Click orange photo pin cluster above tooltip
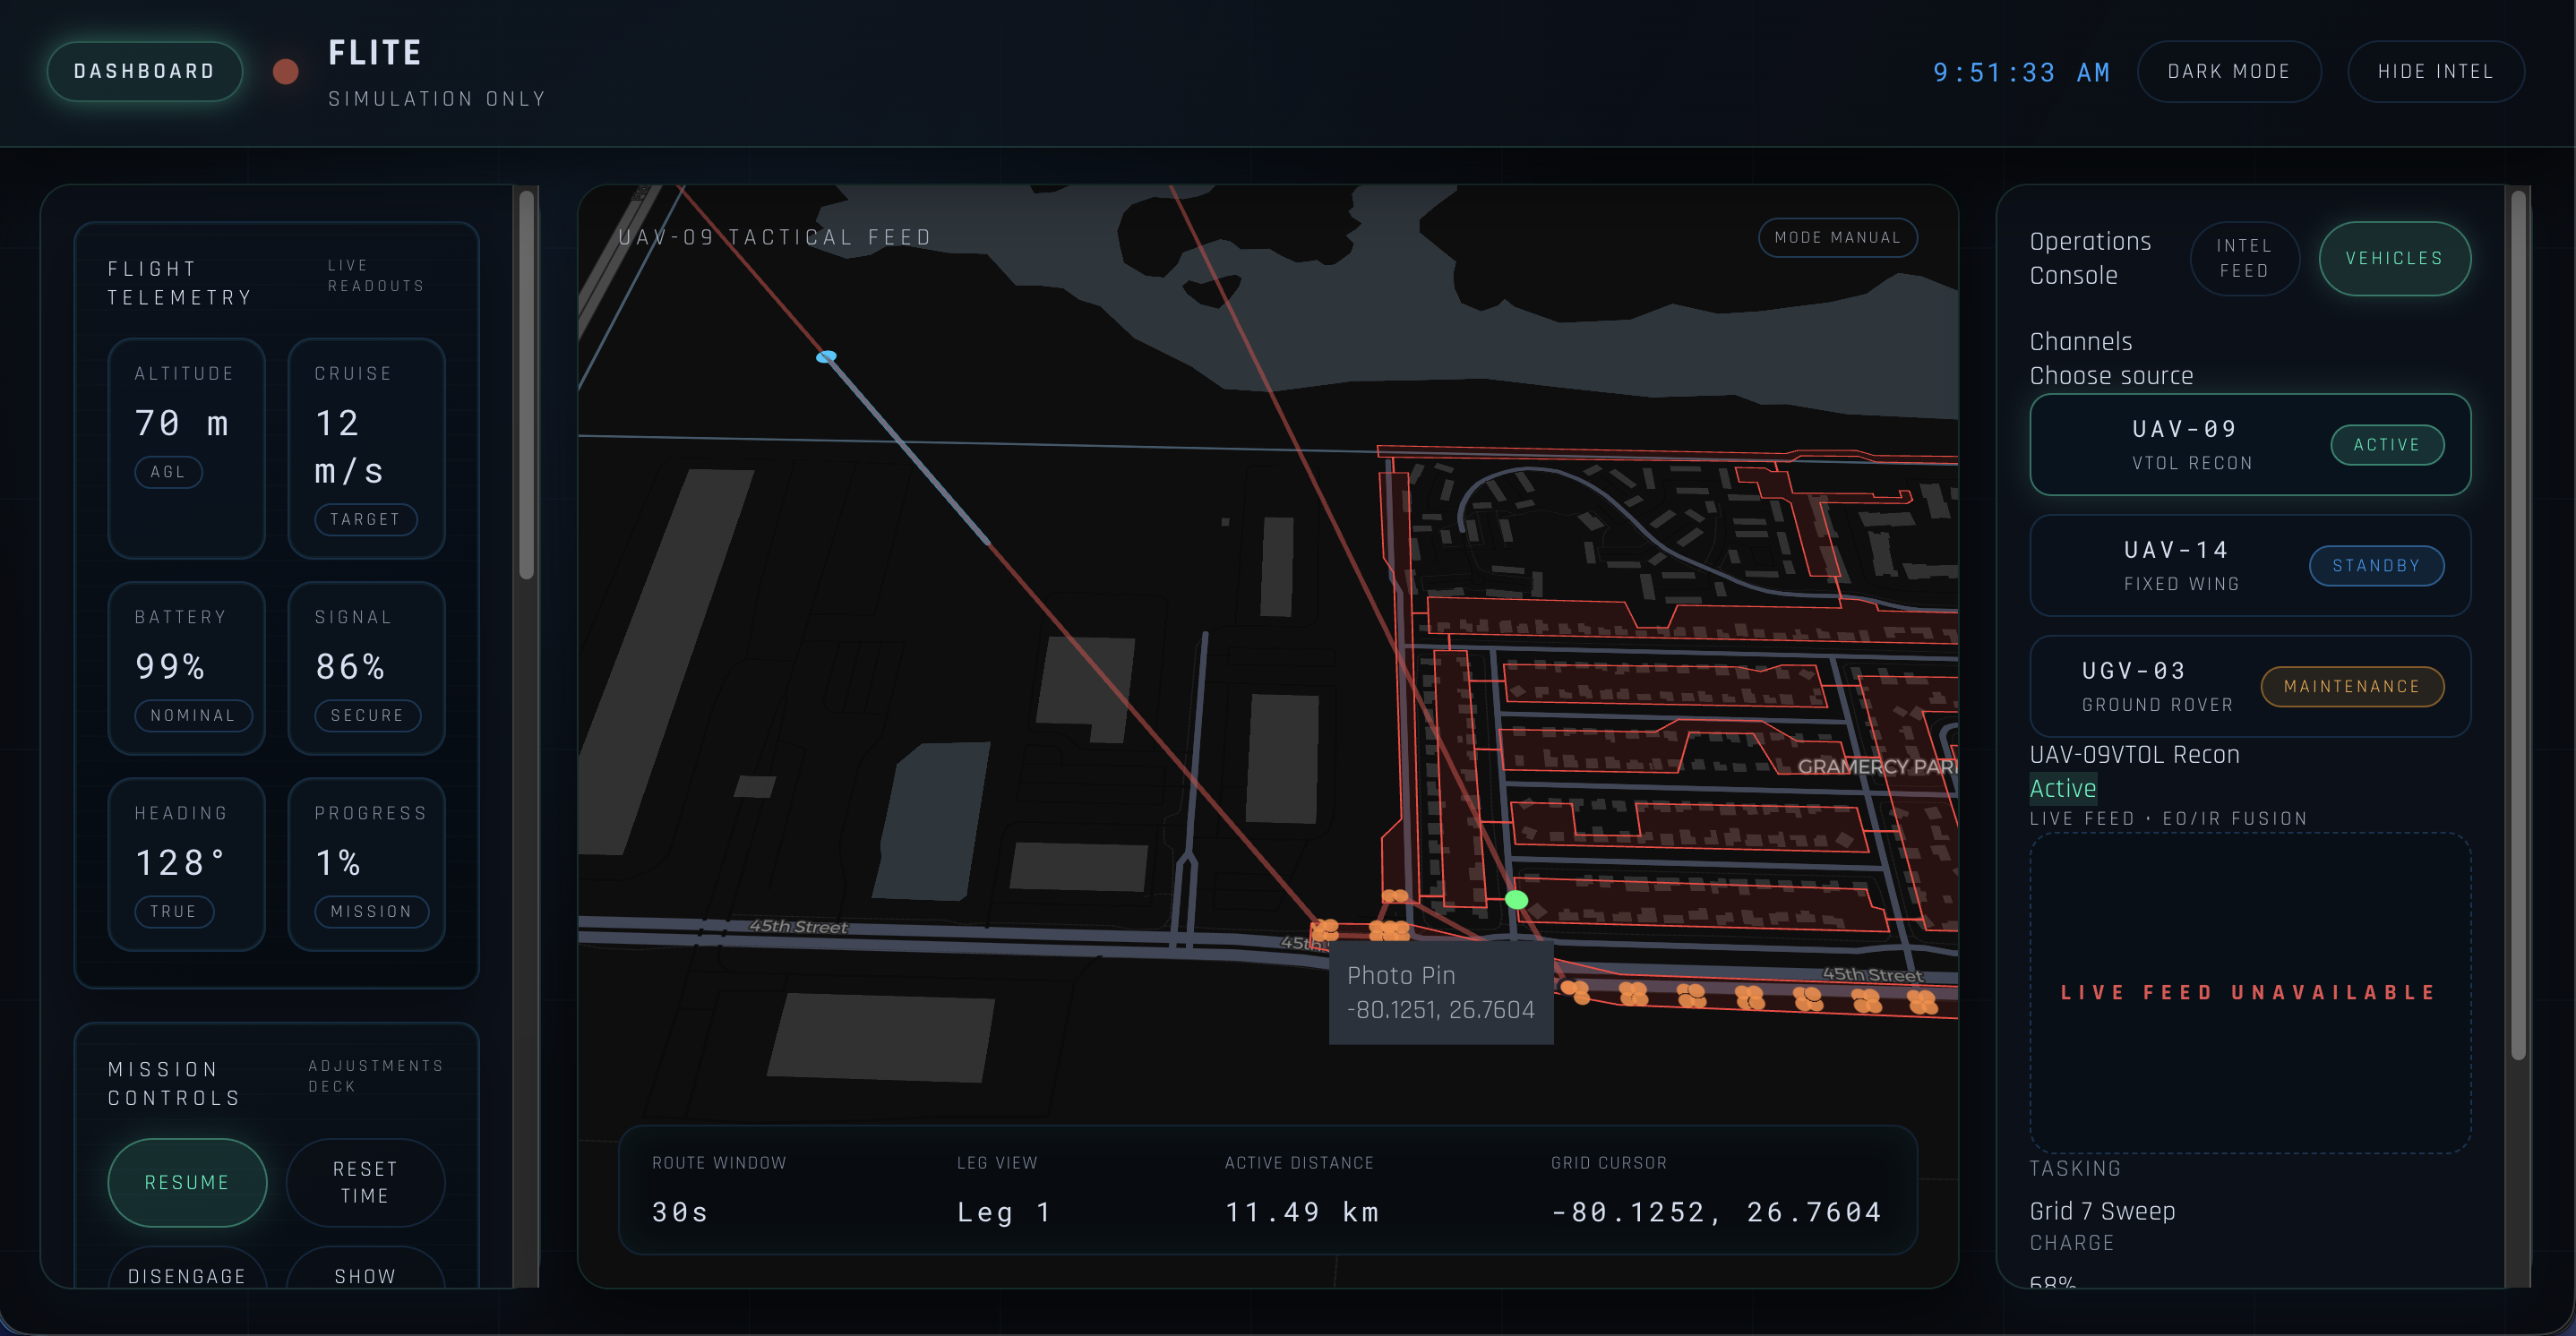Viewport: 2576px width, 1336px height. click(1388, 930)
